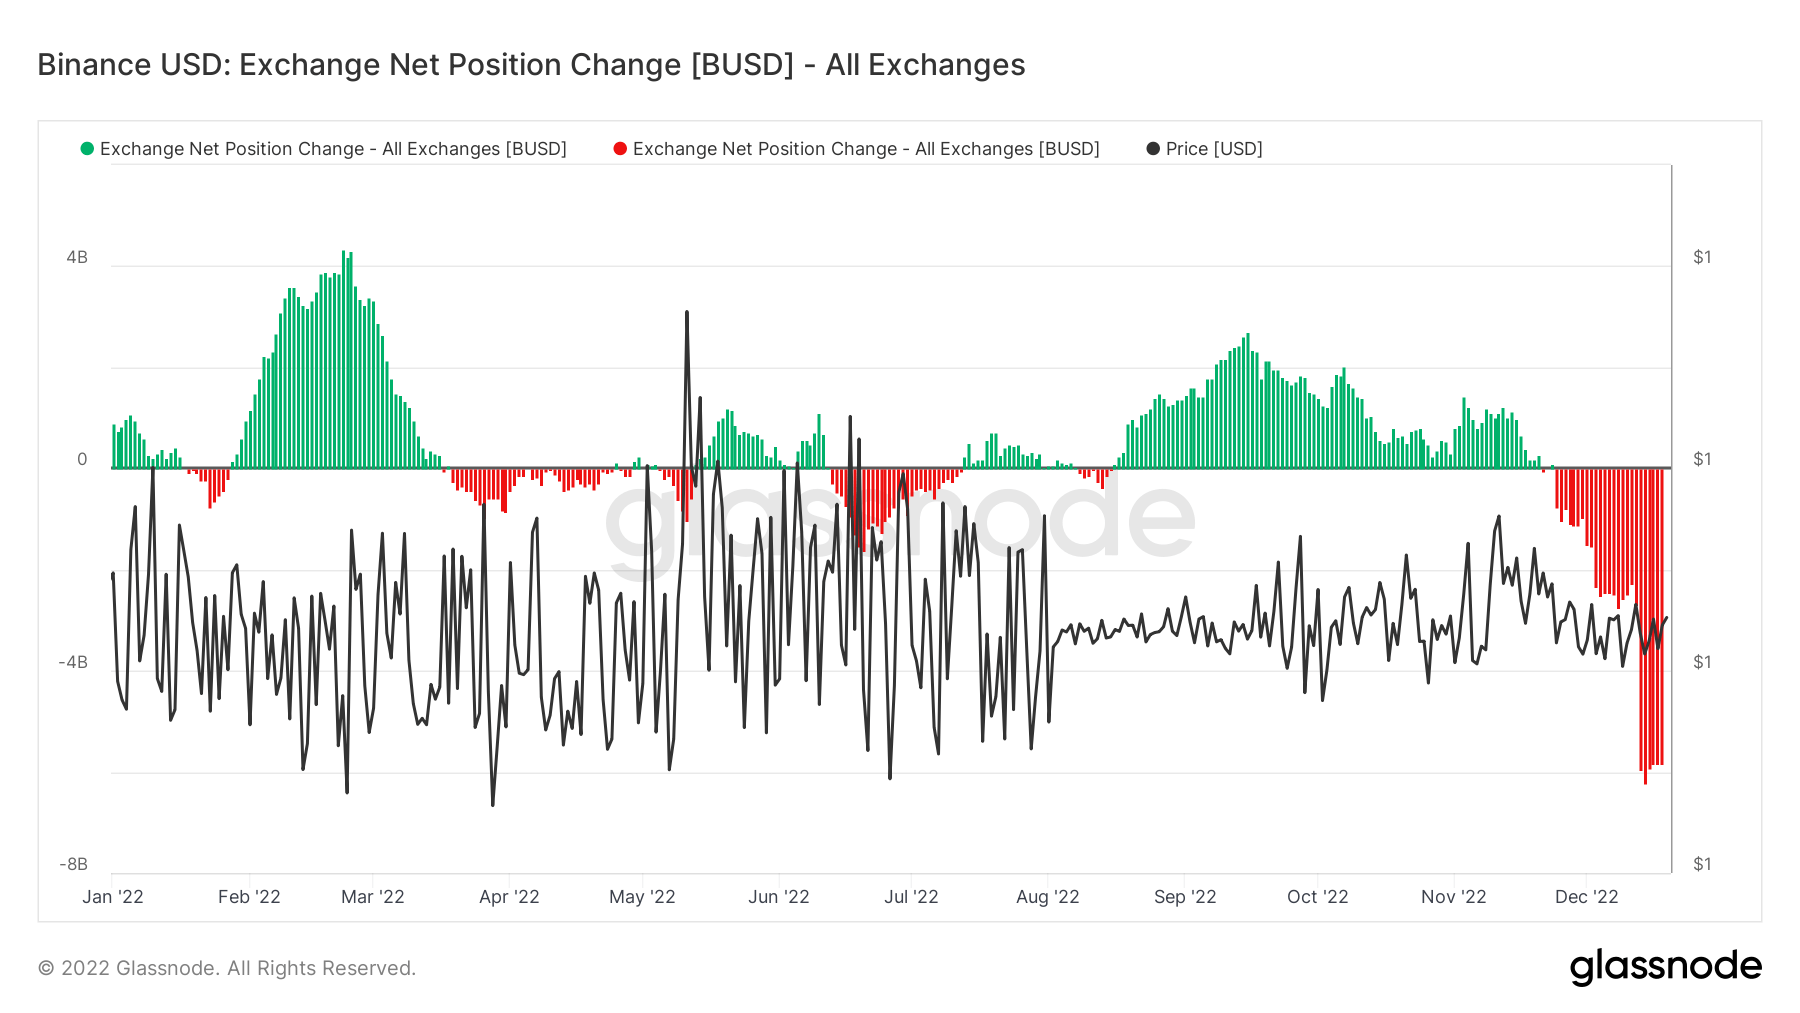Viewport: 1800px width, 1013px height.
Task: Click the 4B y-axis label
Action: [77, 258]
